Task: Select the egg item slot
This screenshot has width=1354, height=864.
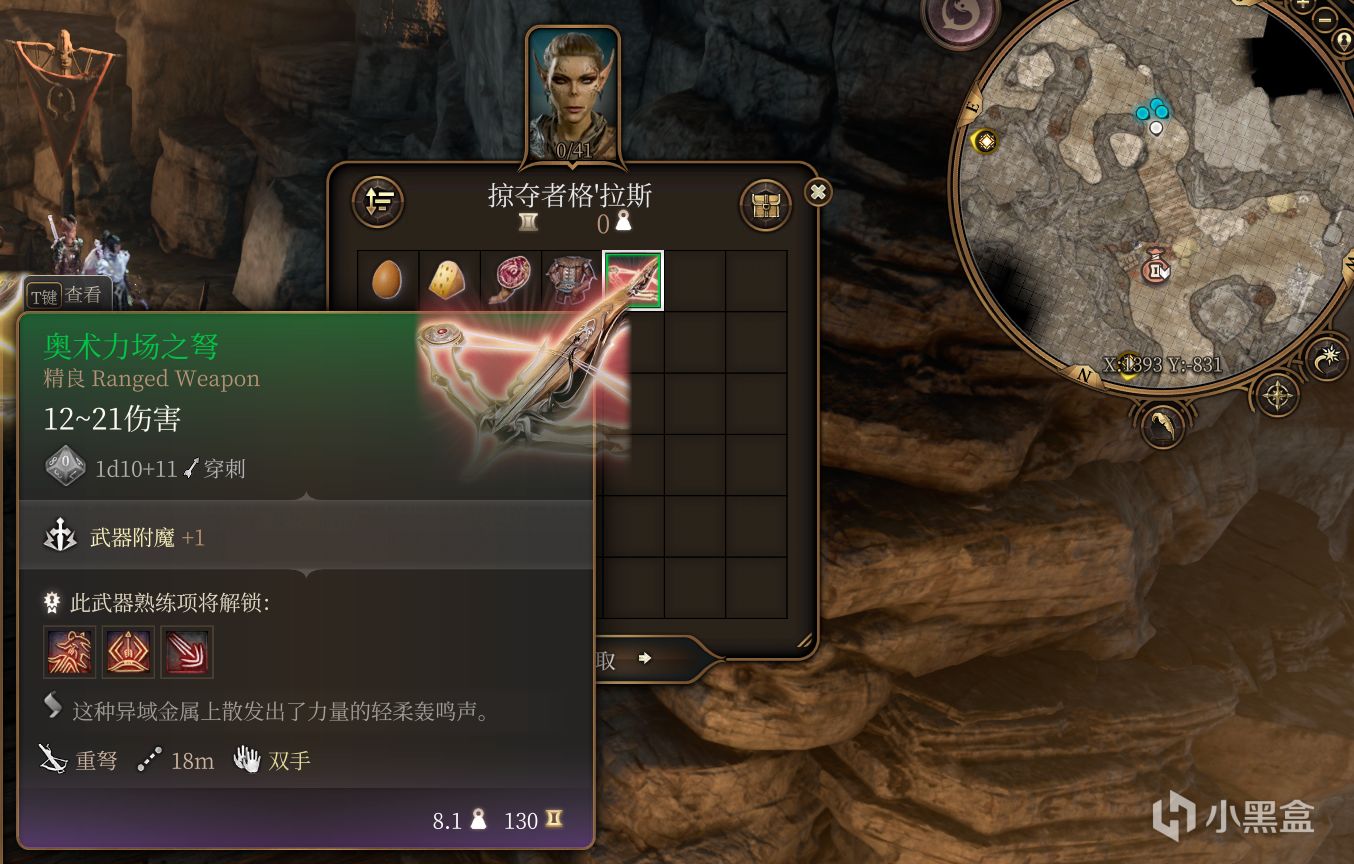Action: click(387, 280)
